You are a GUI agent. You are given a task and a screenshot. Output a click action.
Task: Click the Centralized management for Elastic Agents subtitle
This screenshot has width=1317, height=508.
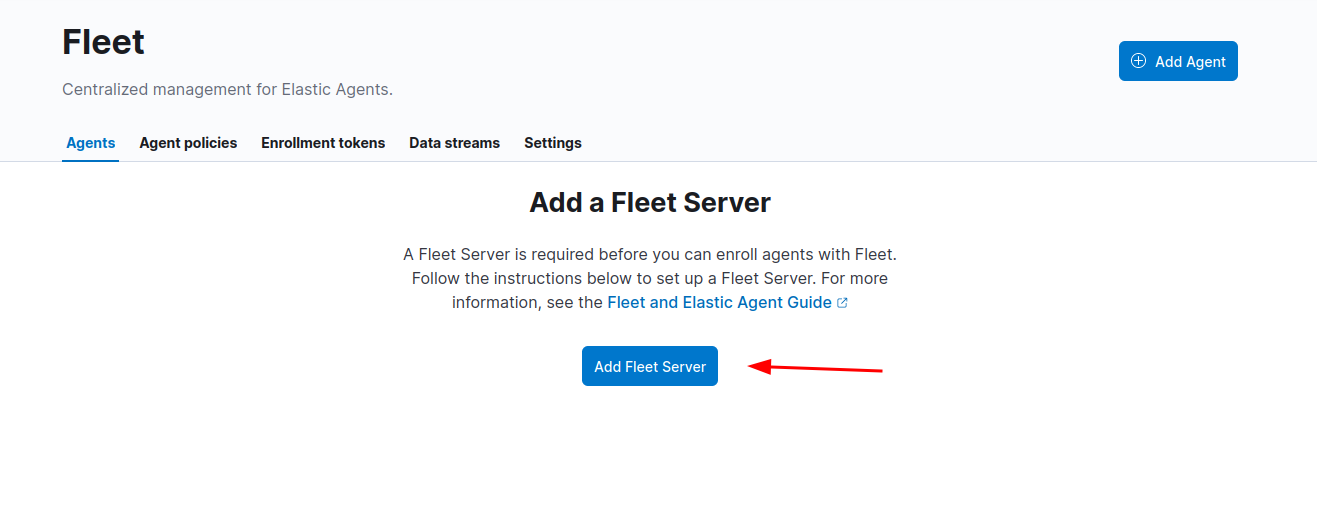[227, 89]
